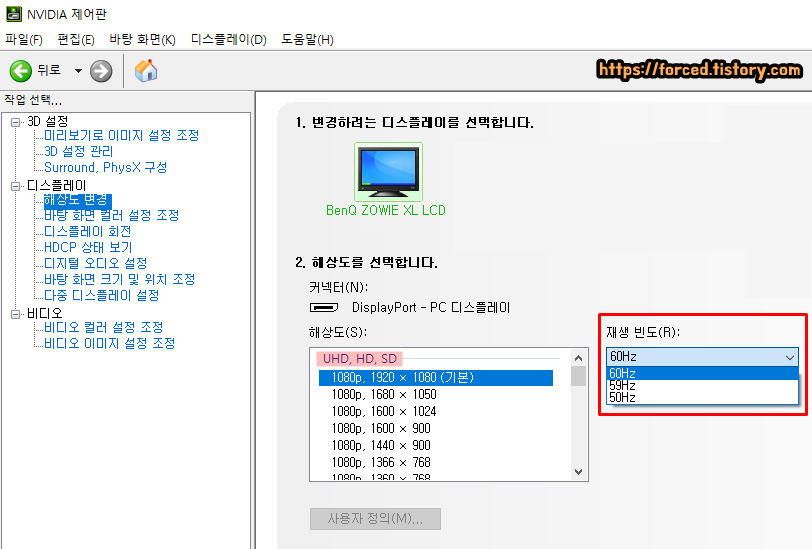
Task: Choose 50Hz from the refresh rate list
Action: [702, 397]
